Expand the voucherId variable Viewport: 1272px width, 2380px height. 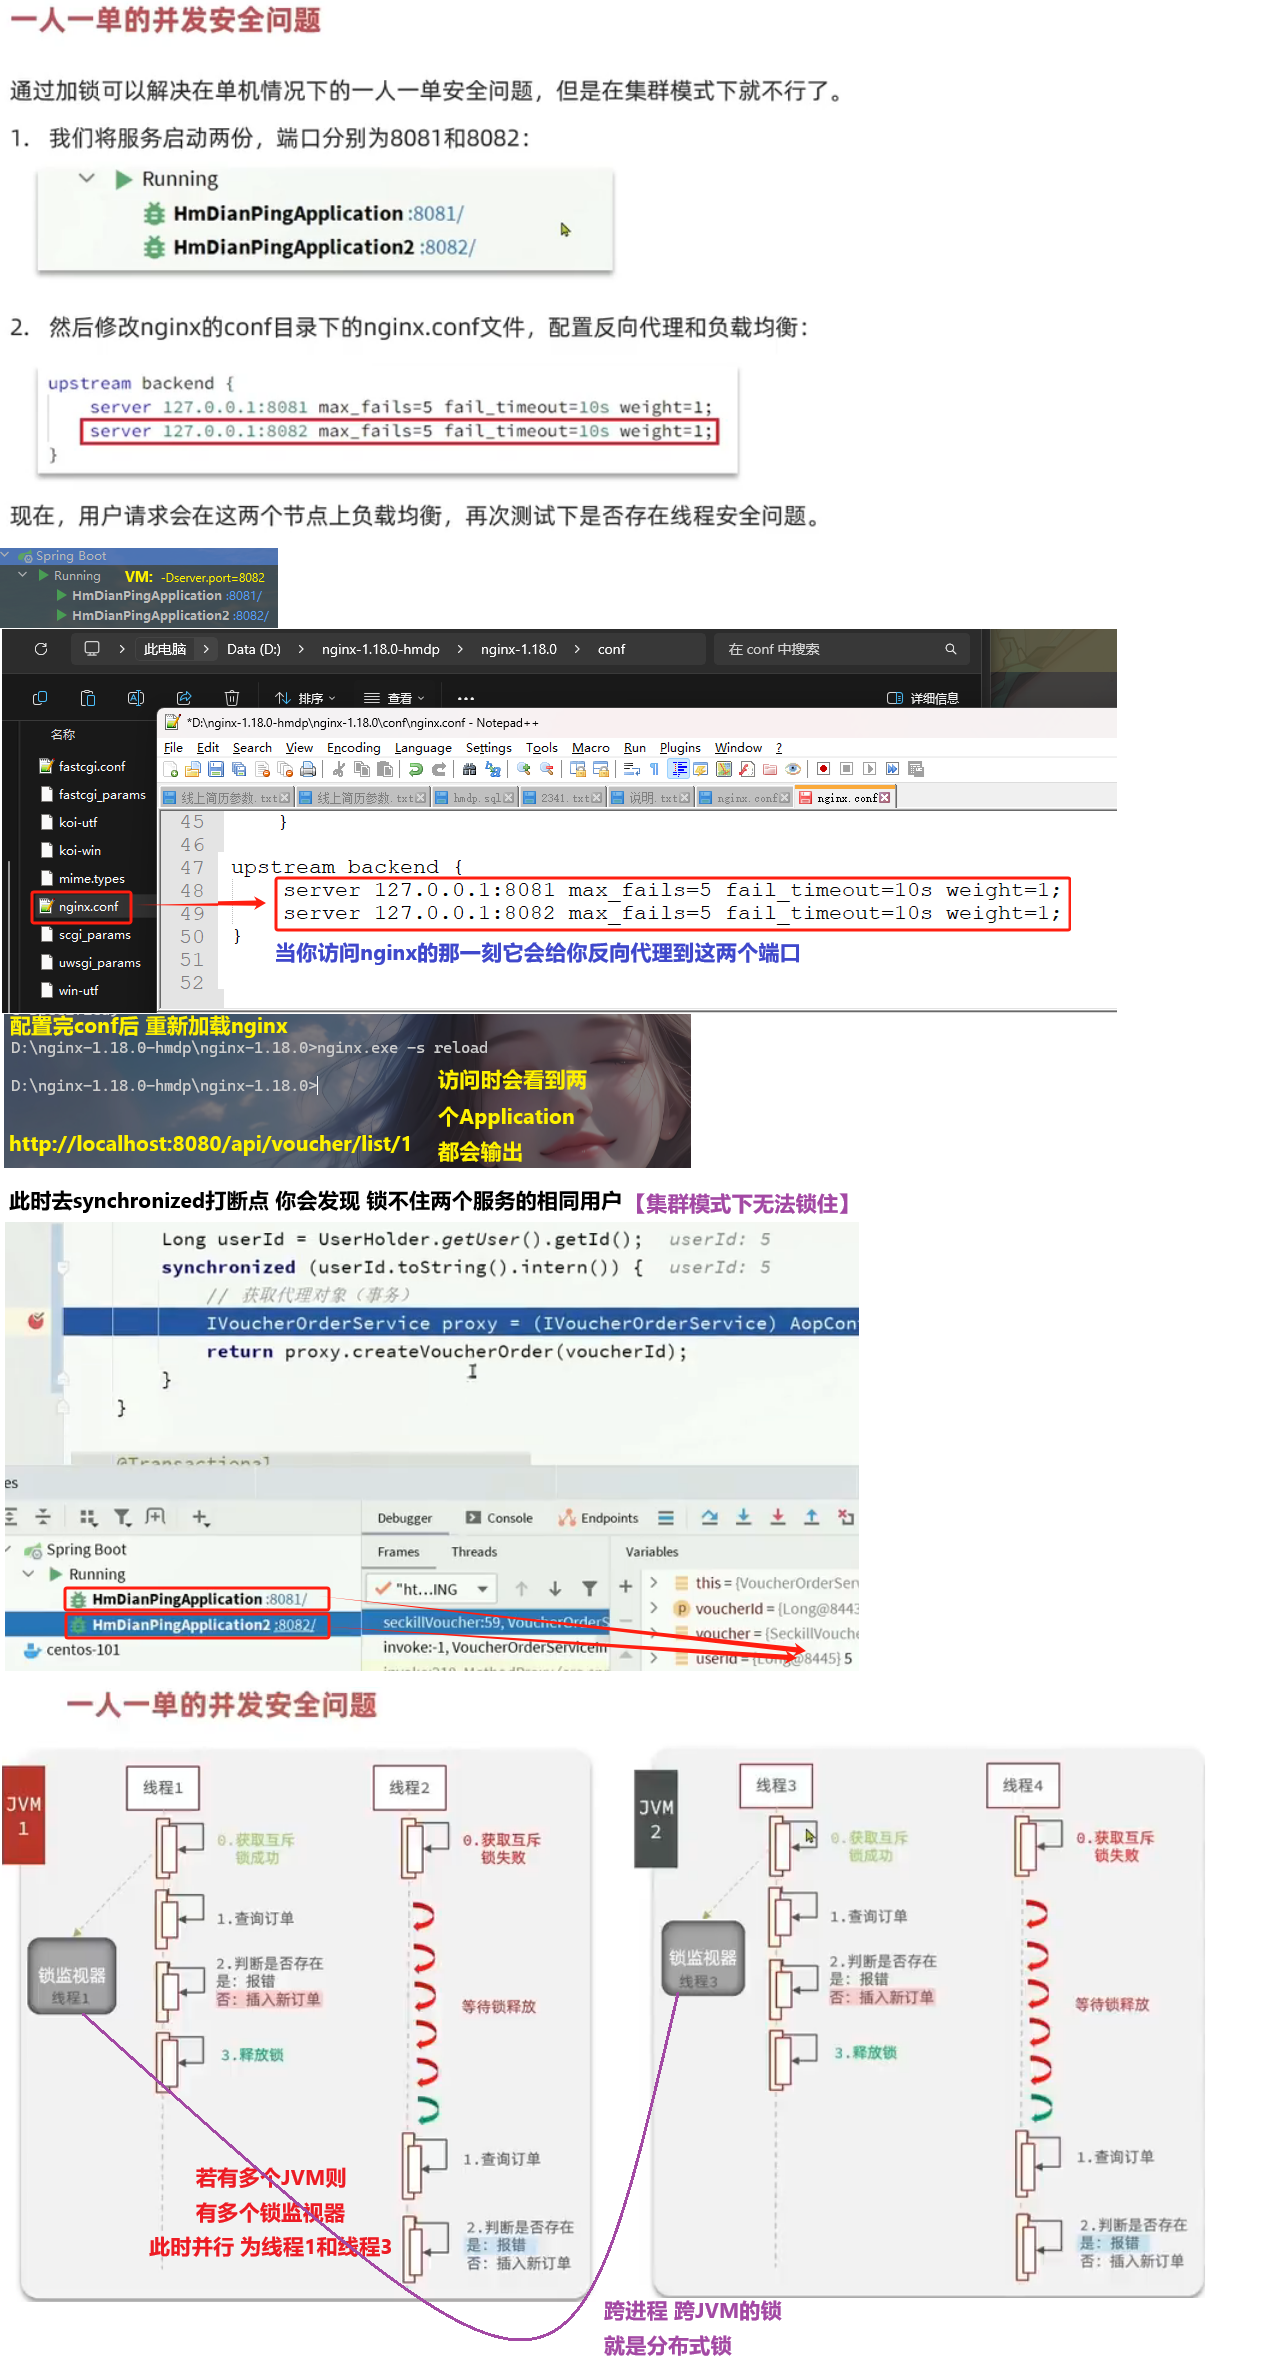pyautogui.click(x=654, y=1608)
